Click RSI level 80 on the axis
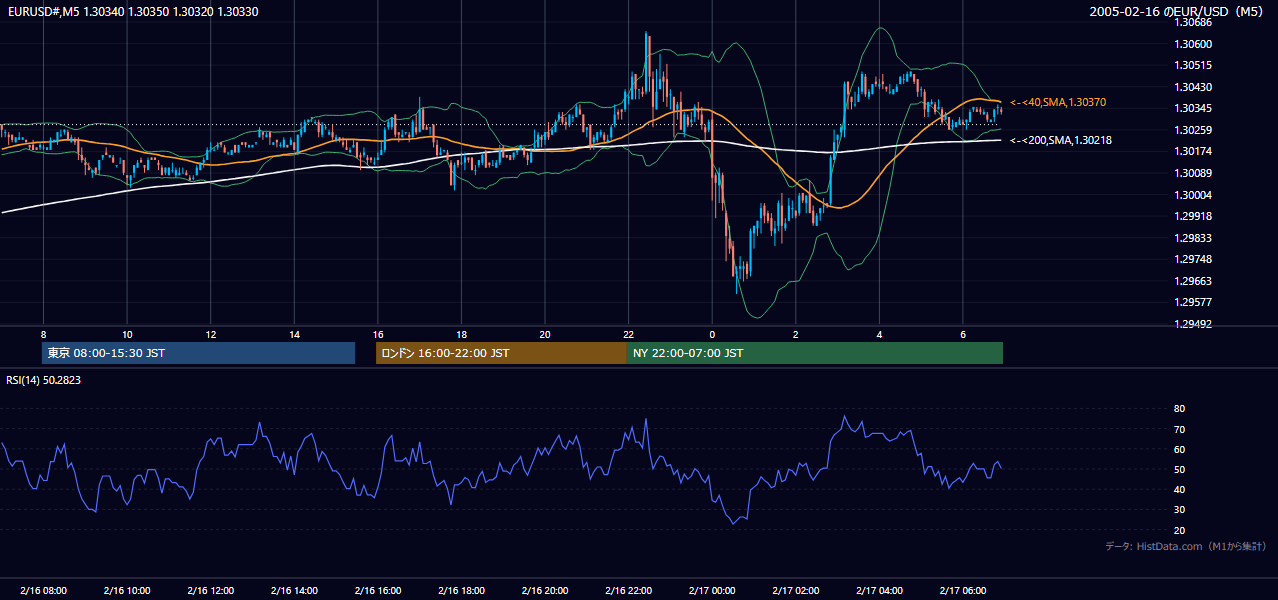Screen dimensions: 1278x600 (1179, 409)
